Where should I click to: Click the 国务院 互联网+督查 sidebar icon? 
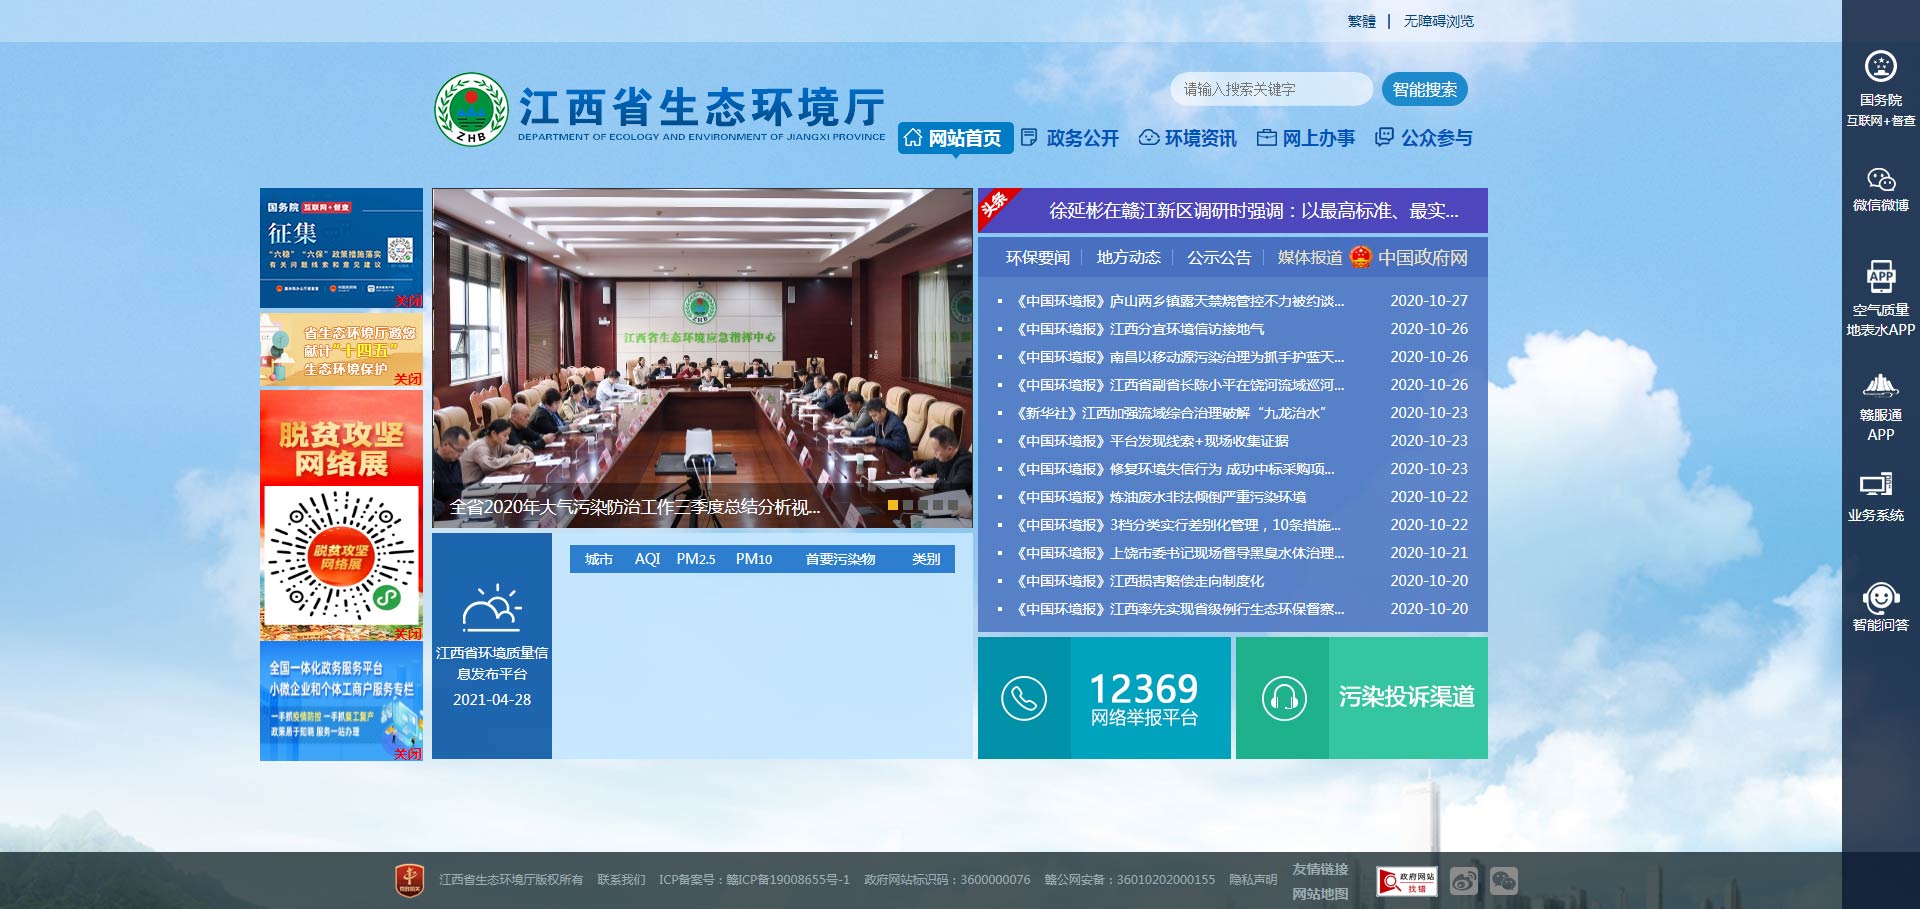(1880, 68)
